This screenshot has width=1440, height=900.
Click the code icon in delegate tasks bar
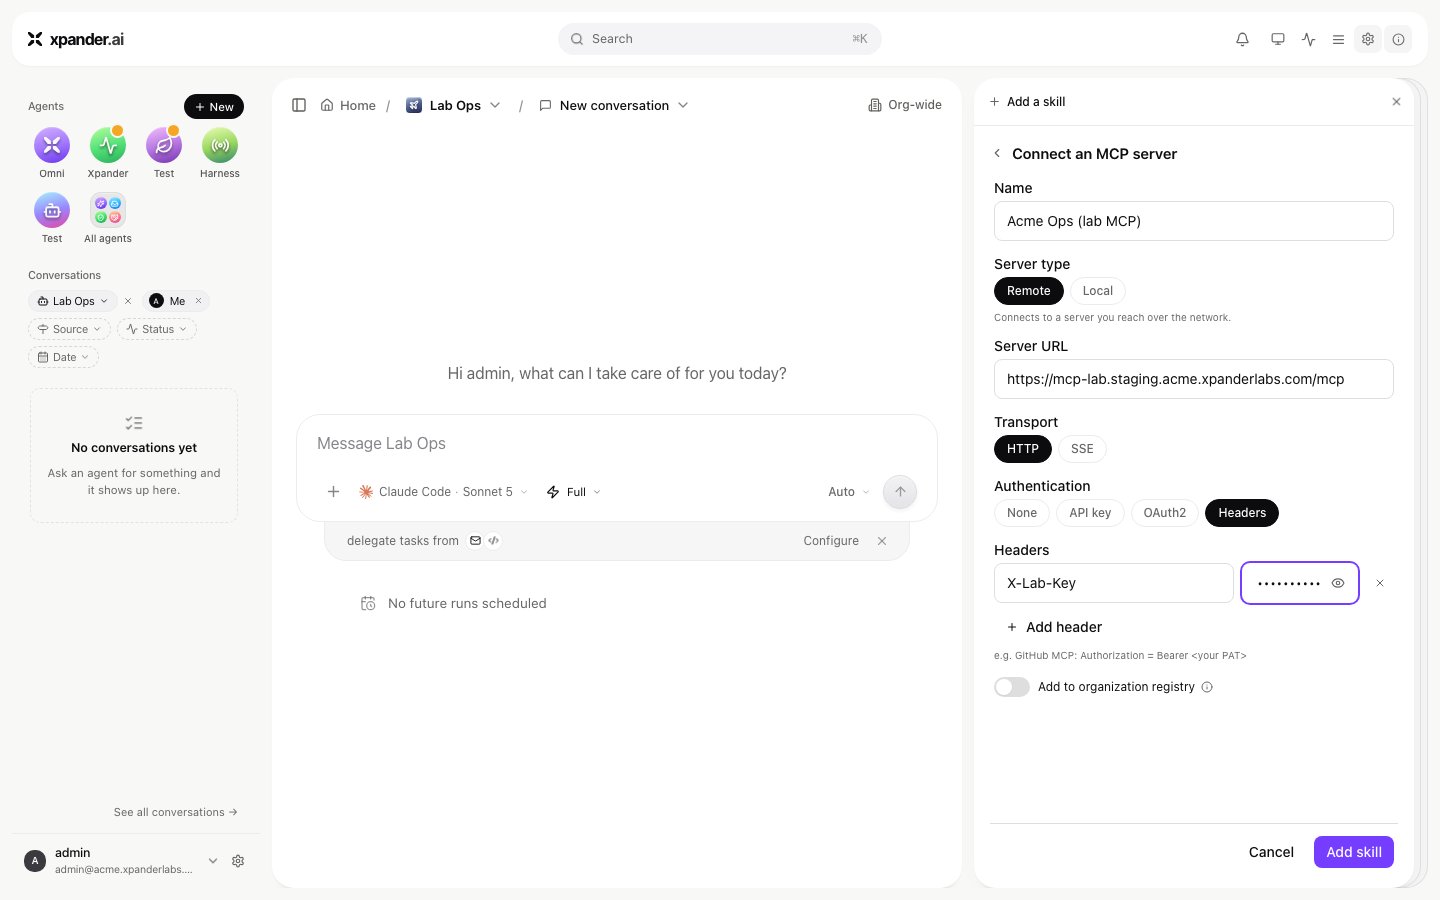click(494, 541)
